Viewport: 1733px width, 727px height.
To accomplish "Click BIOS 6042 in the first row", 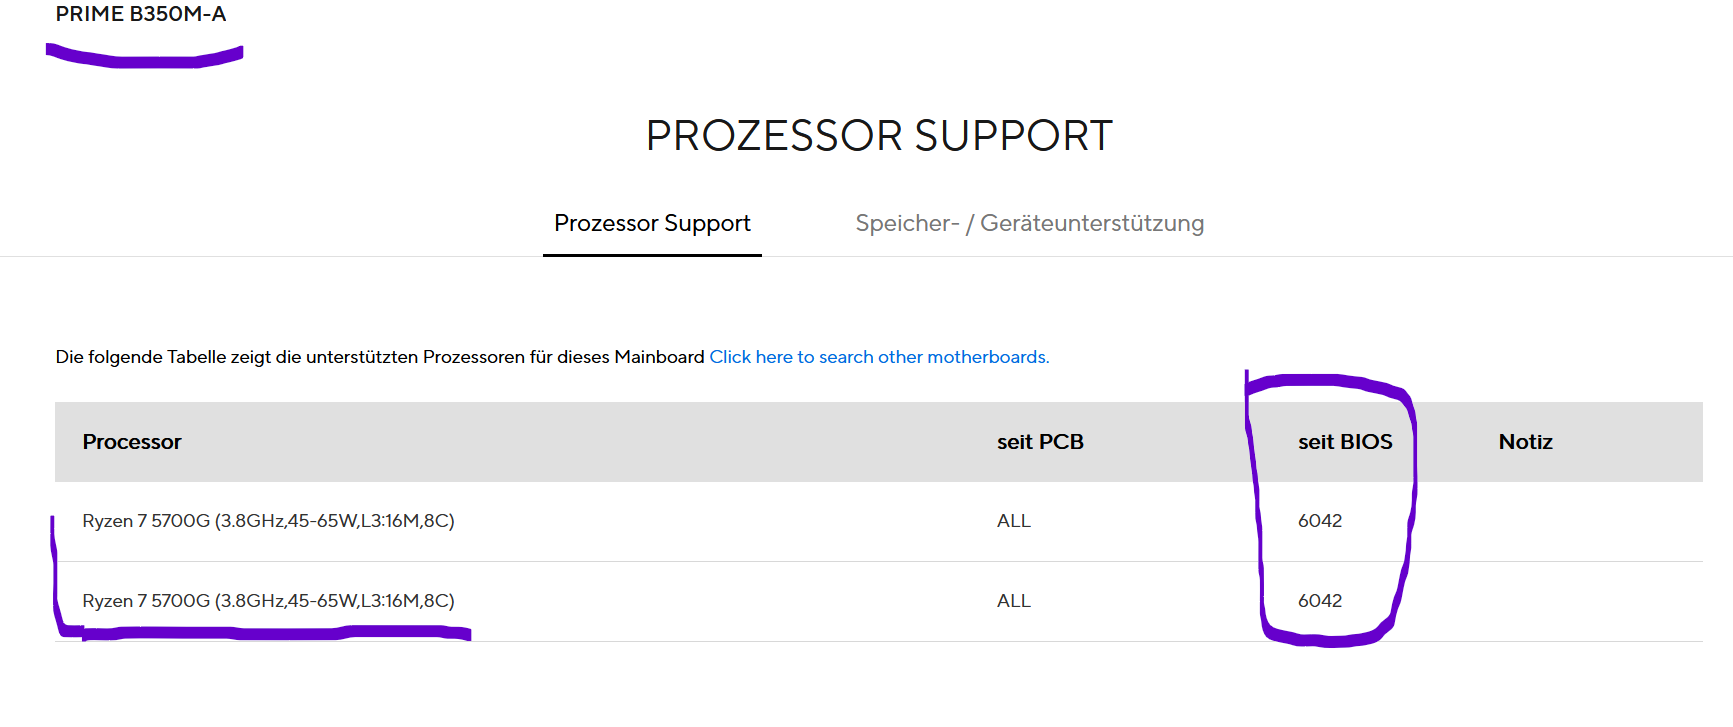I will 1320,521.
